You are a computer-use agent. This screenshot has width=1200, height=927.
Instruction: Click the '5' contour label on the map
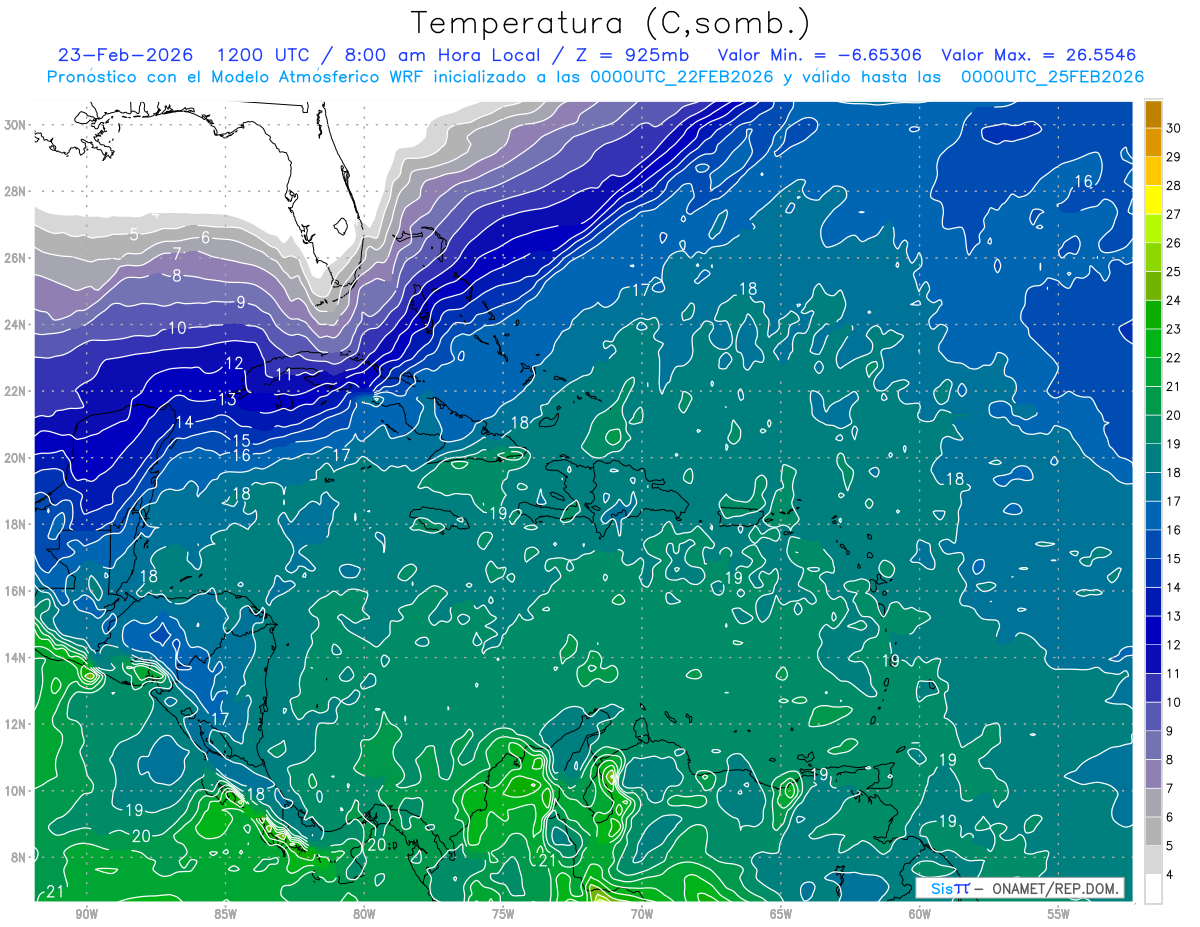[134, 235]
